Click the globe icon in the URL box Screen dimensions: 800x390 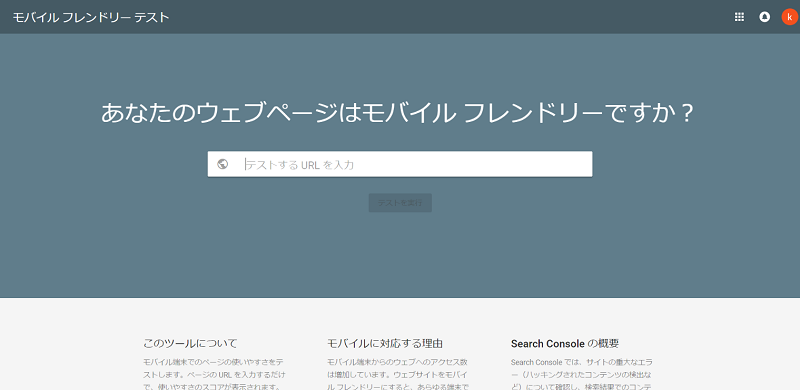click(x=222, y=164)
